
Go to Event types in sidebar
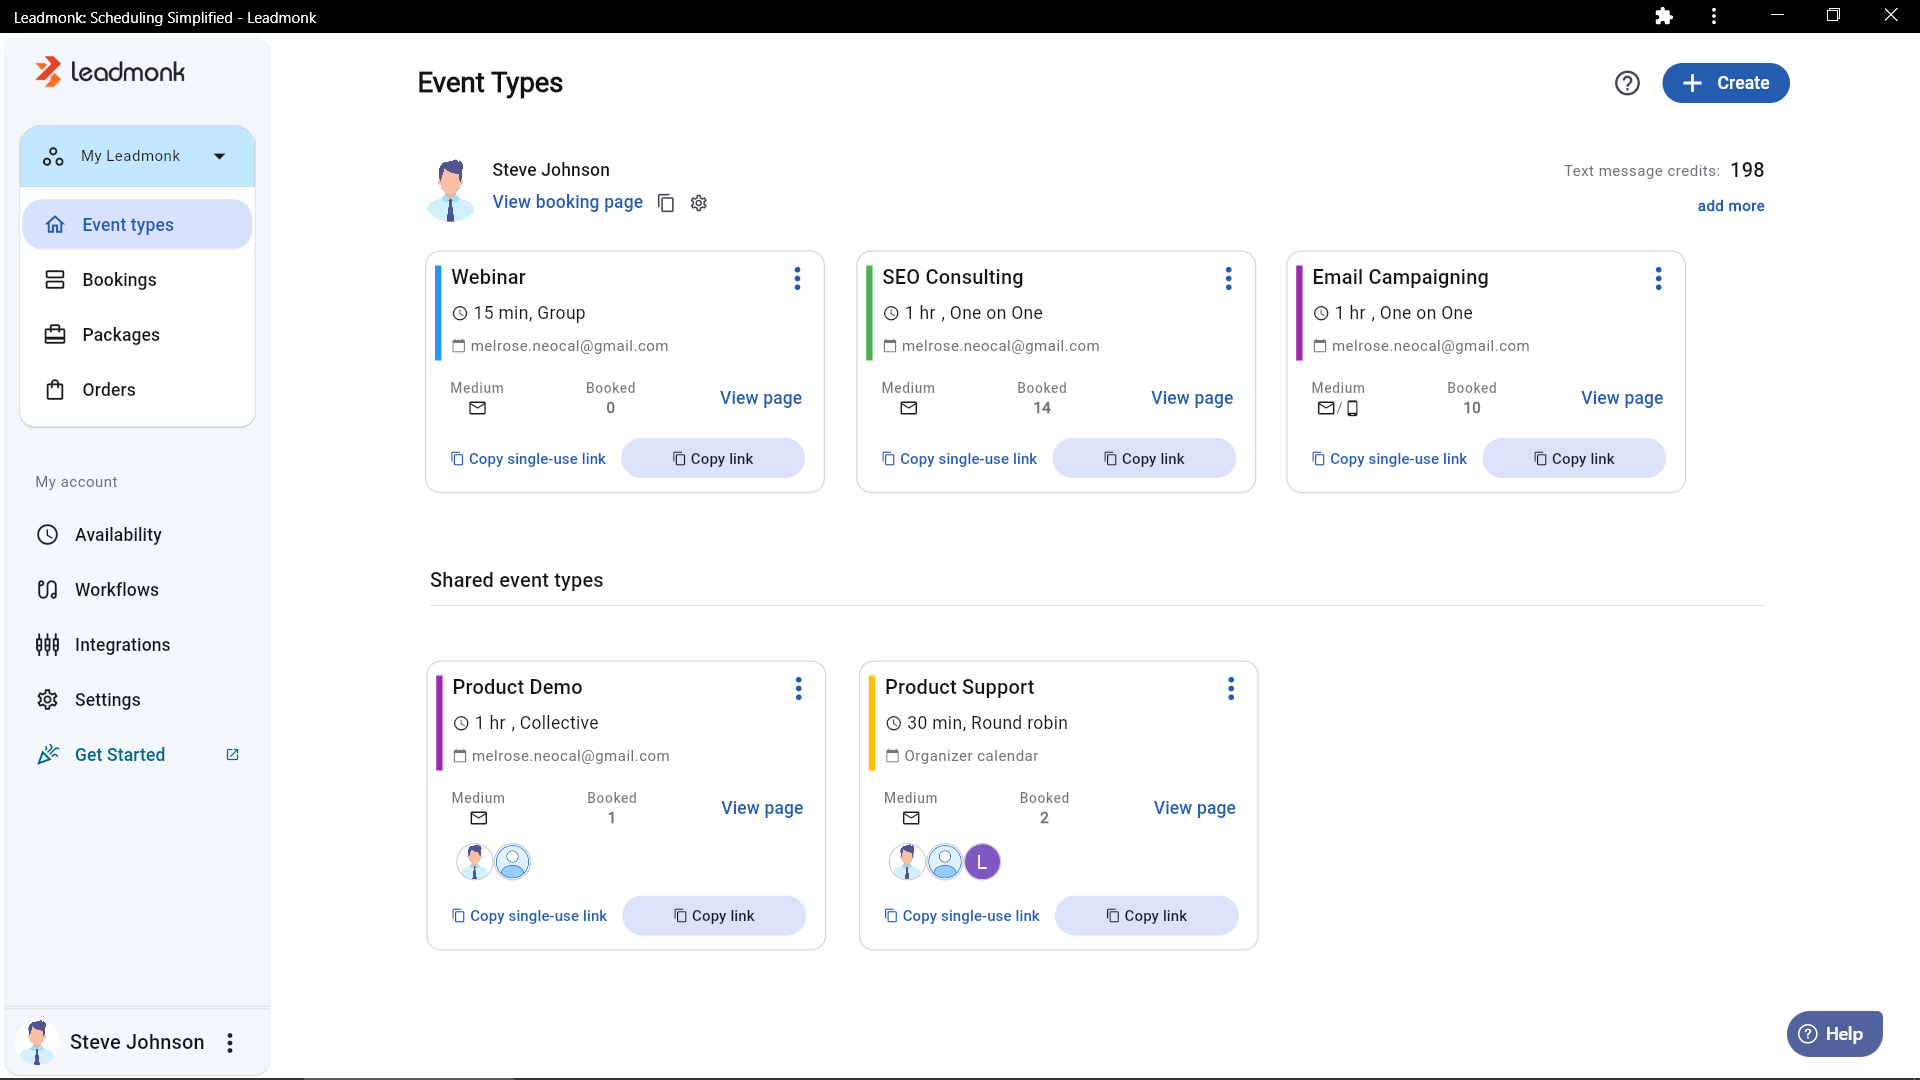(137, 225)
